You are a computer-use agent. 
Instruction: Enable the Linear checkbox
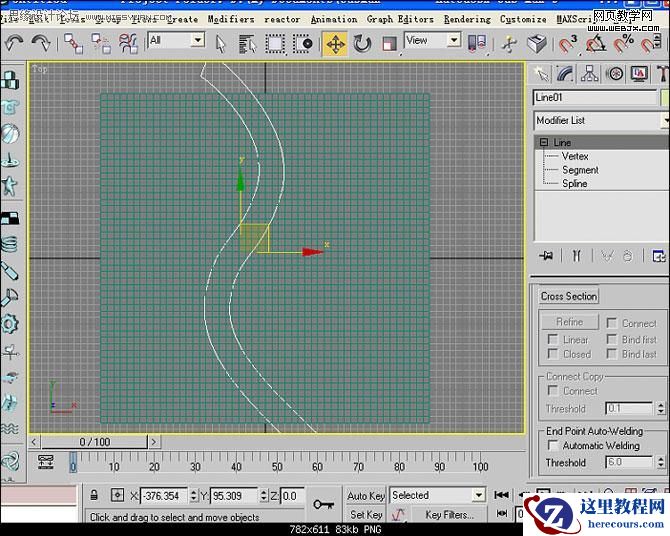click(x=552, y=339)
